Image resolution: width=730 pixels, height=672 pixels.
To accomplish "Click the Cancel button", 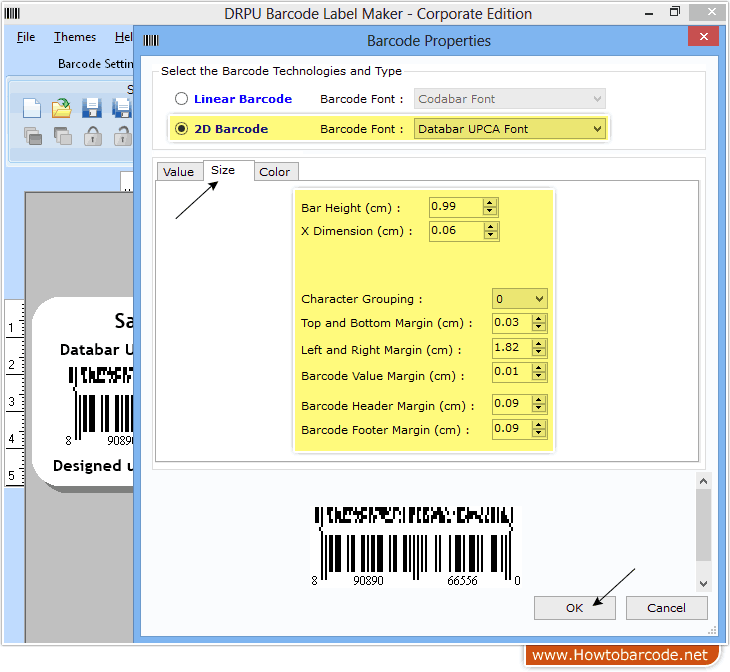I will (666, 608).
